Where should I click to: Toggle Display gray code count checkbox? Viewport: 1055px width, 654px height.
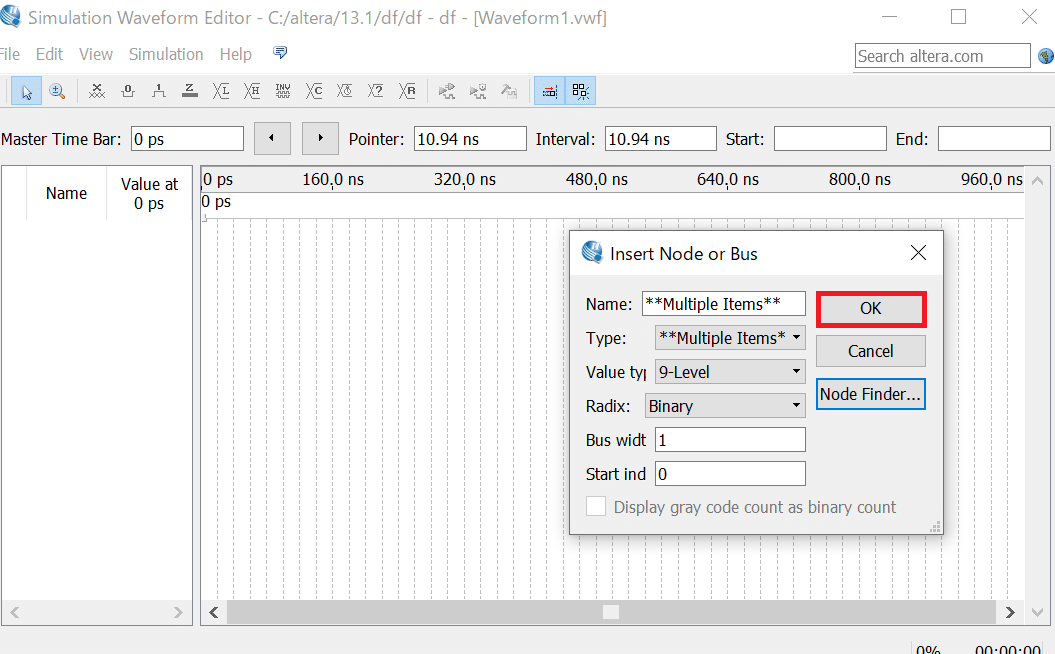595,507
